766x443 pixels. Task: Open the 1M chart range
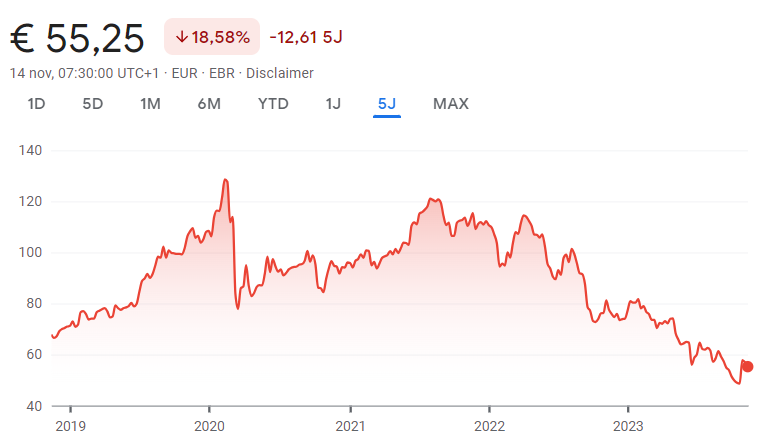pyautogui.click(x=150, y=104)
